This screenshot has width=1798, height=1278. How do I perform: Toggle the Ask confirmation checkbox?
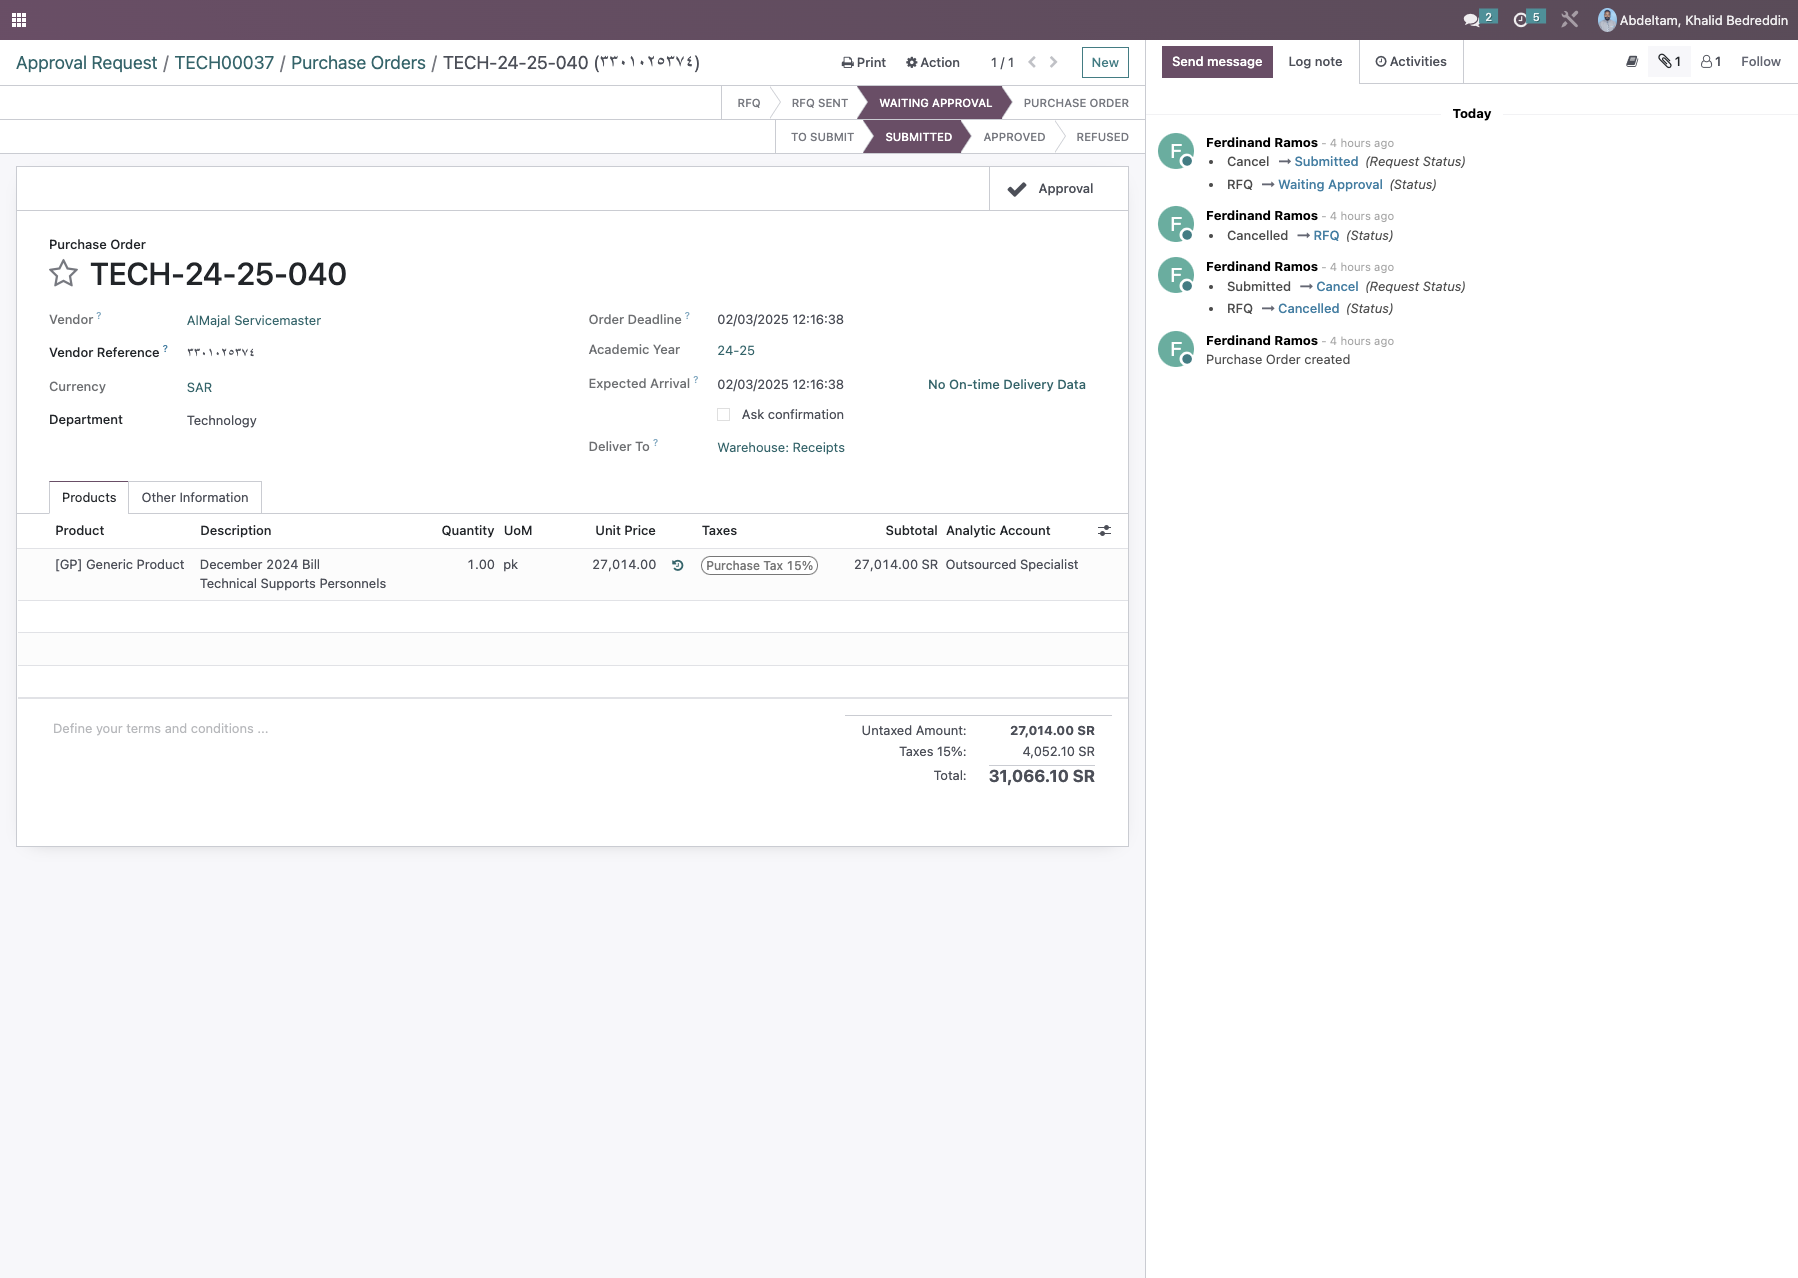(x=723, y=415)
